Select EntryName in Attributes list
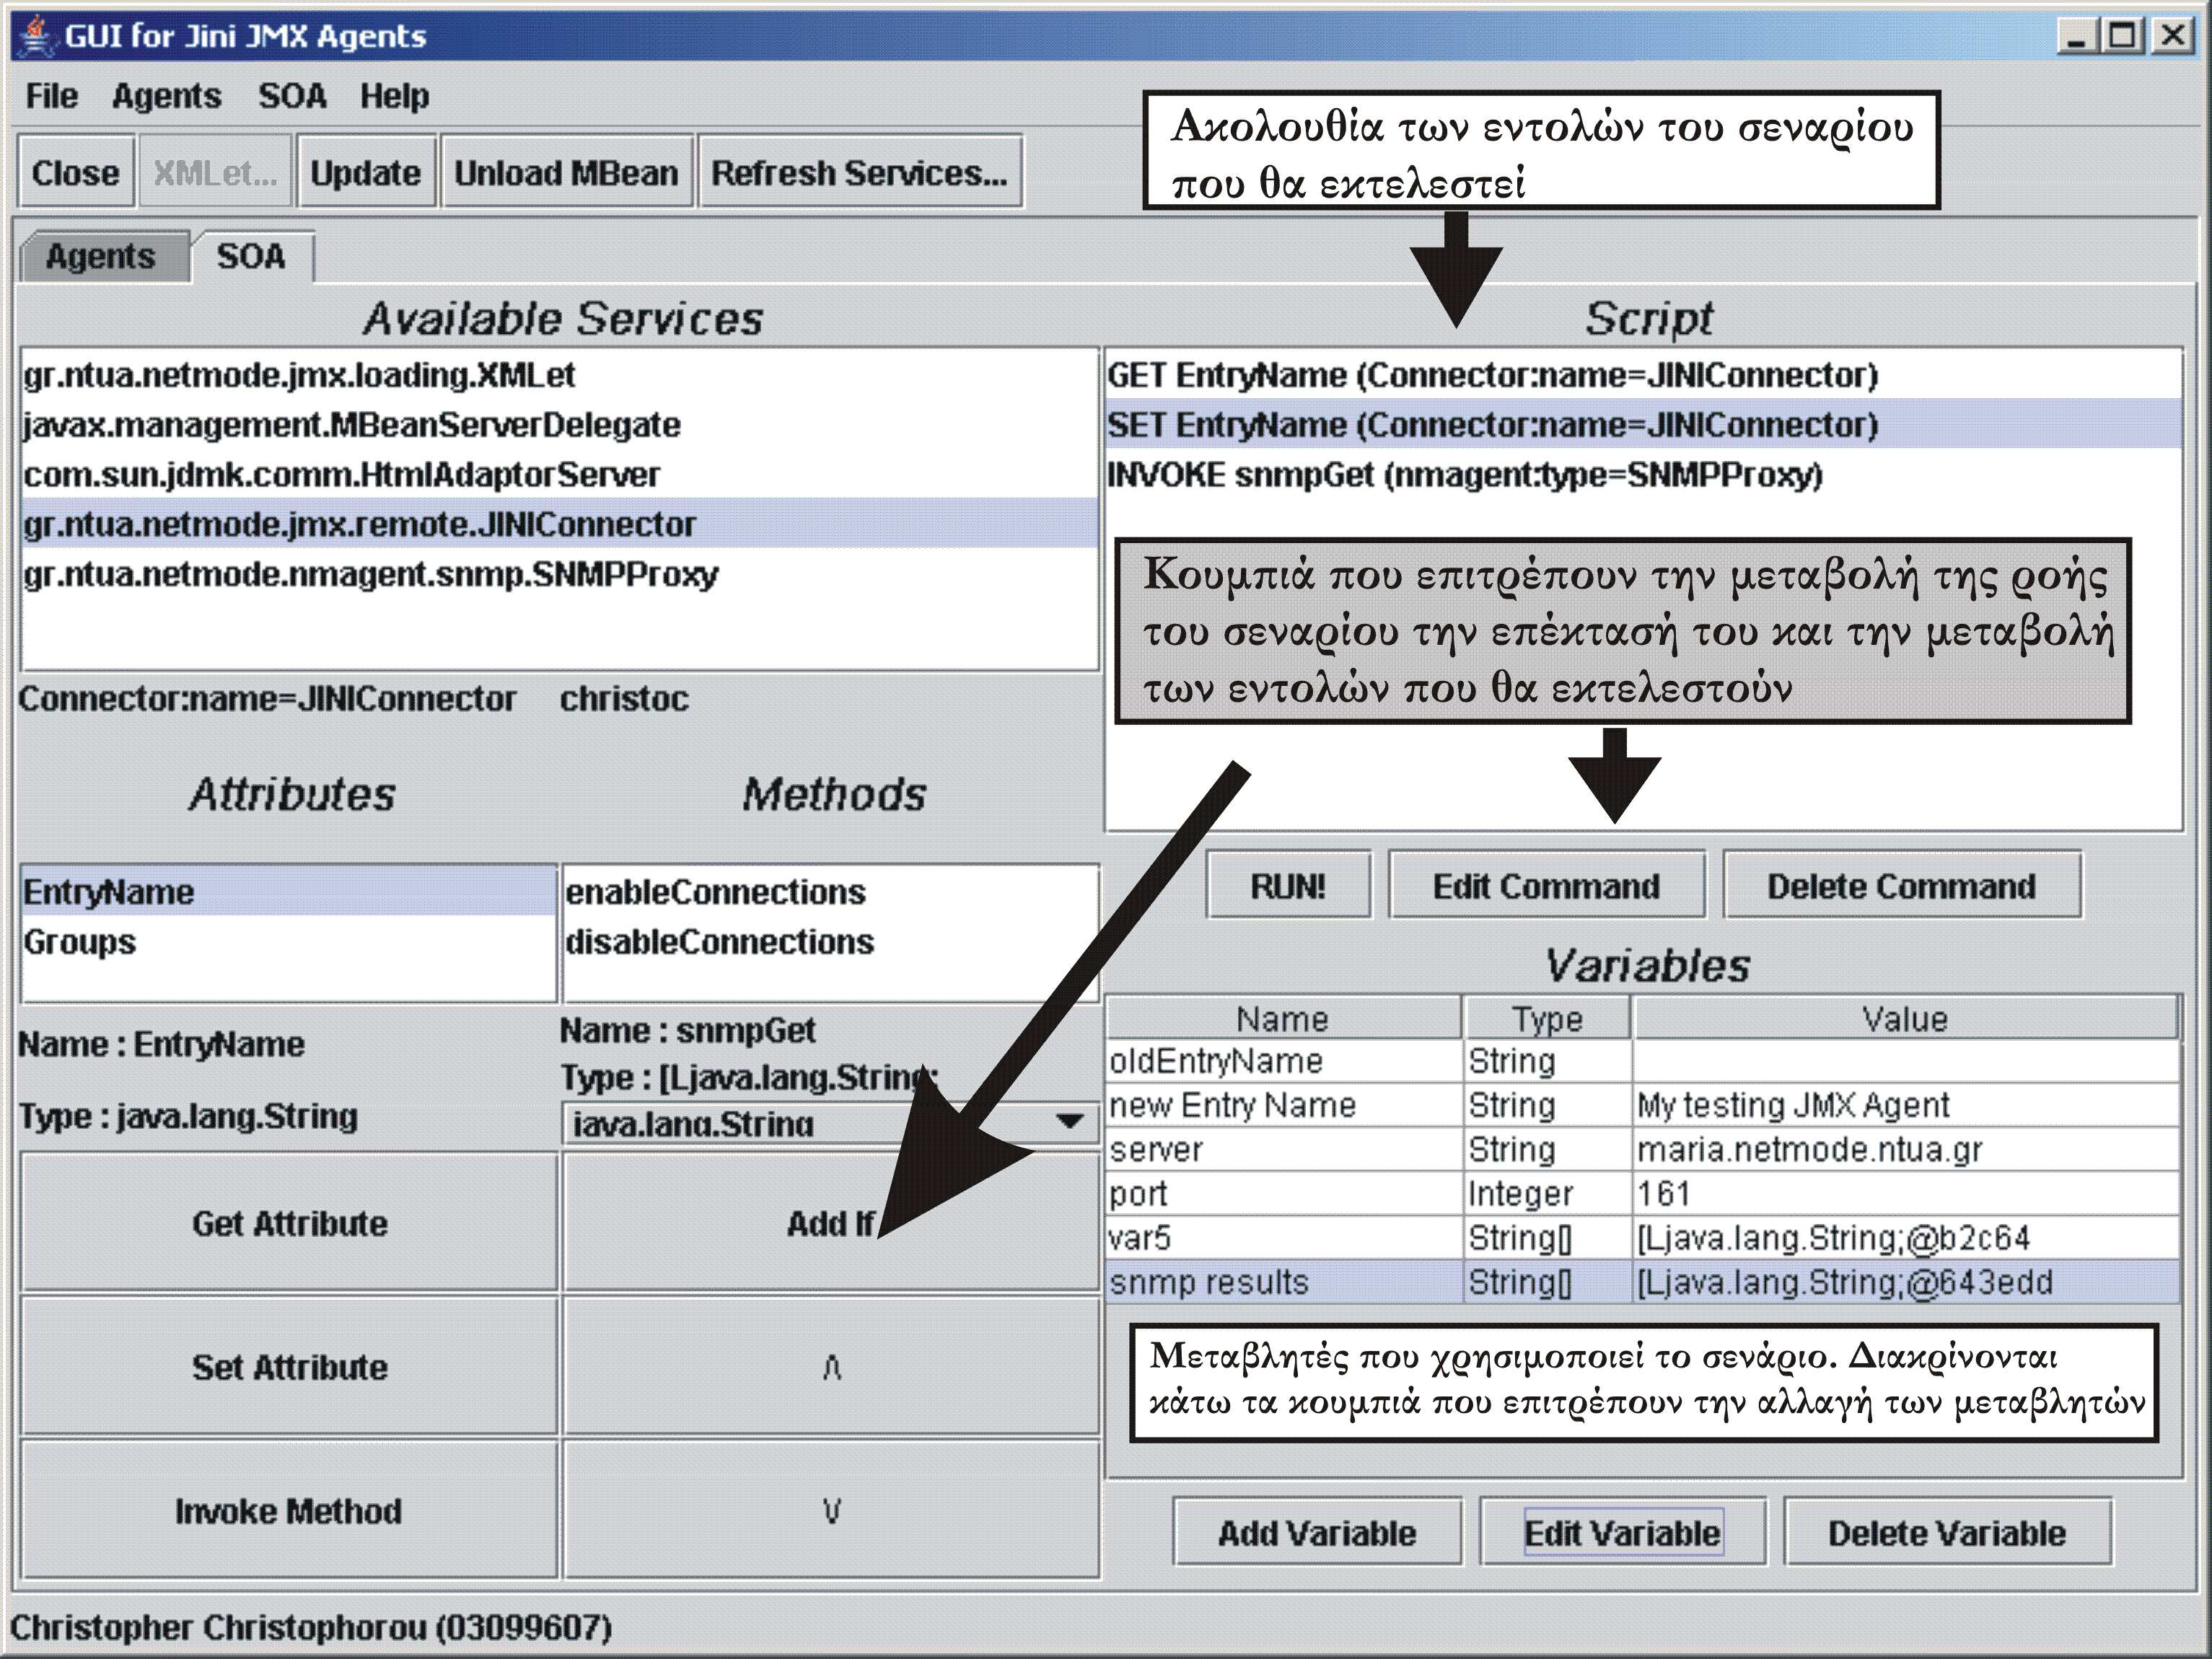Screen dimensions: 2212x1659 288,891
